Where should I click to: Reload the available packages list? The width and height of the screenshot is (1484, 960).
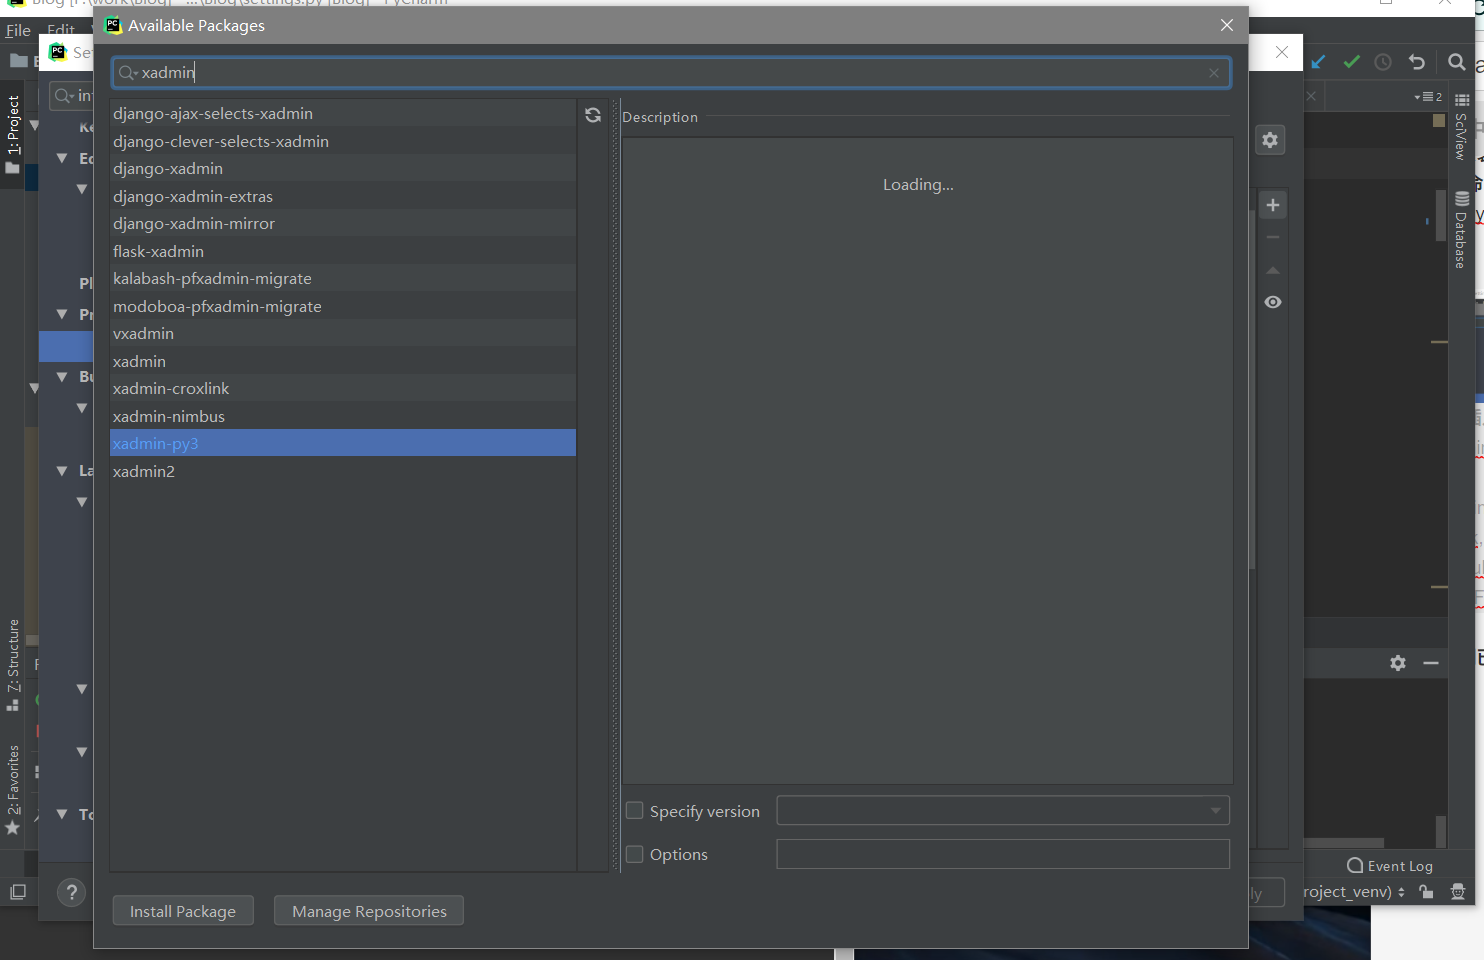tap(593, 115)
